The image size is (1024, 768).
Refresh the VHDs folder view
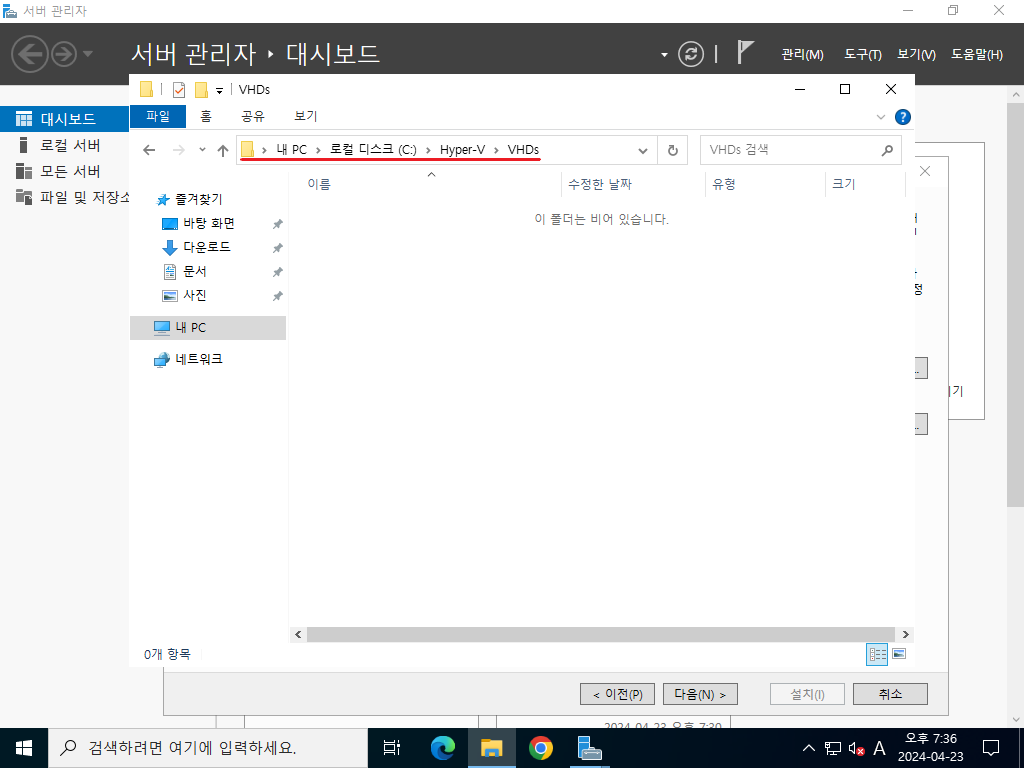tap(673, 151)
